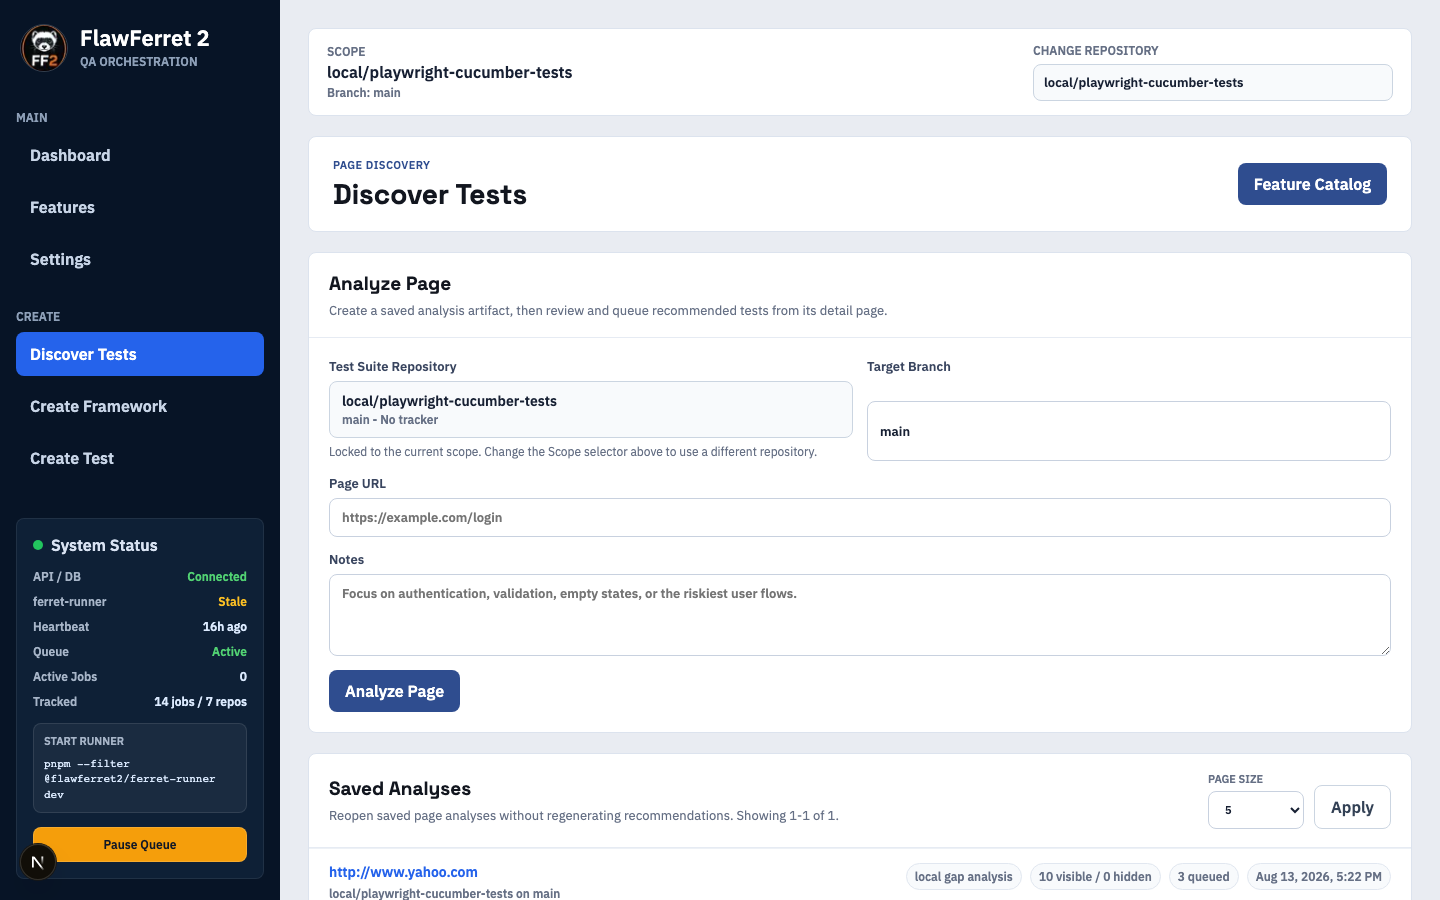Open Create Test in the sidebar
This screenshot has width=1440, height=900.
pos(140,458)
